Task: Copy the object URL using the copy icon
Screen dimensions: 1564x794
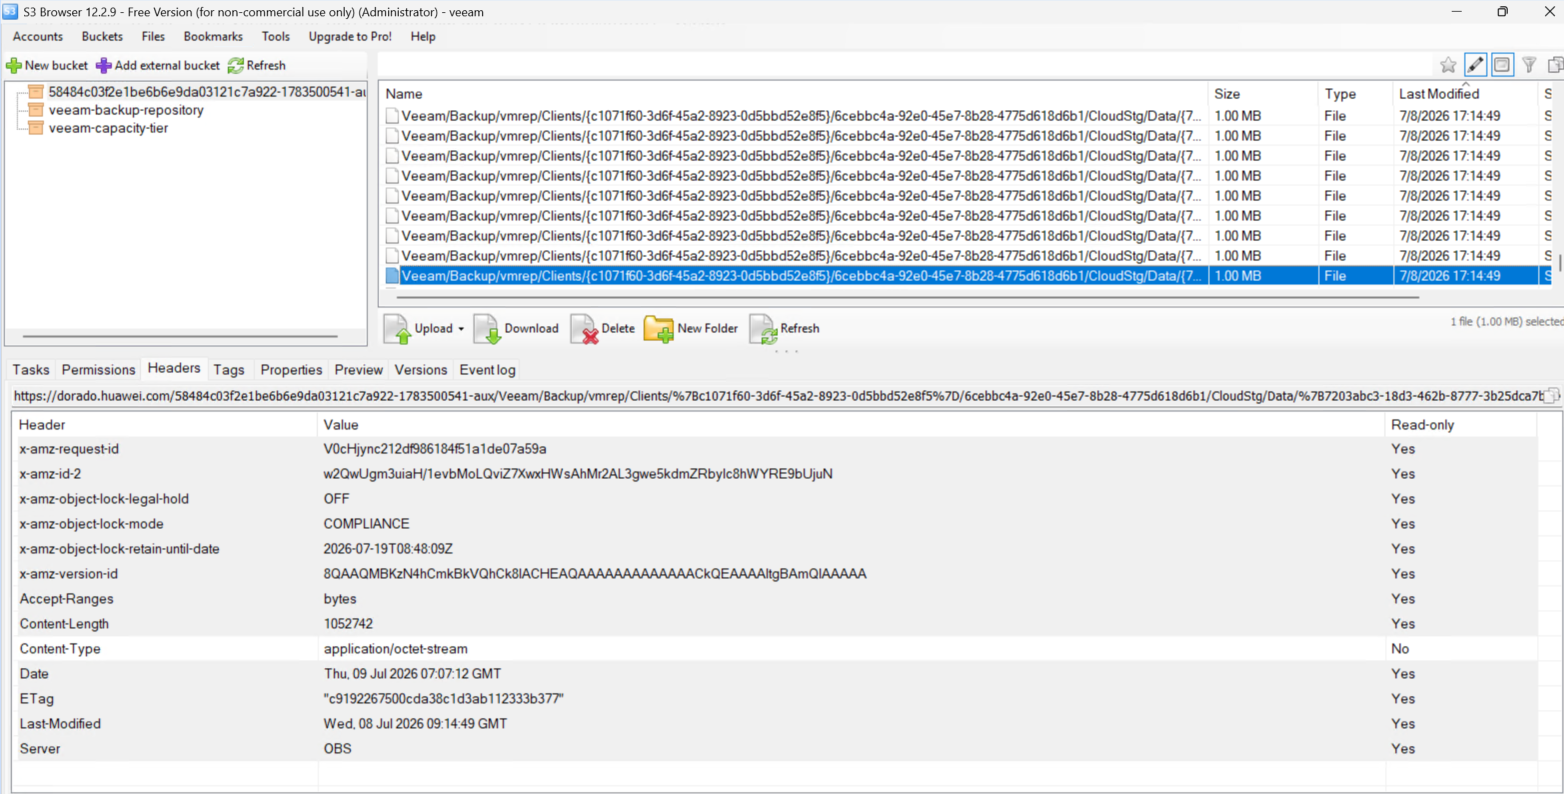Action: click(1551, 396)
